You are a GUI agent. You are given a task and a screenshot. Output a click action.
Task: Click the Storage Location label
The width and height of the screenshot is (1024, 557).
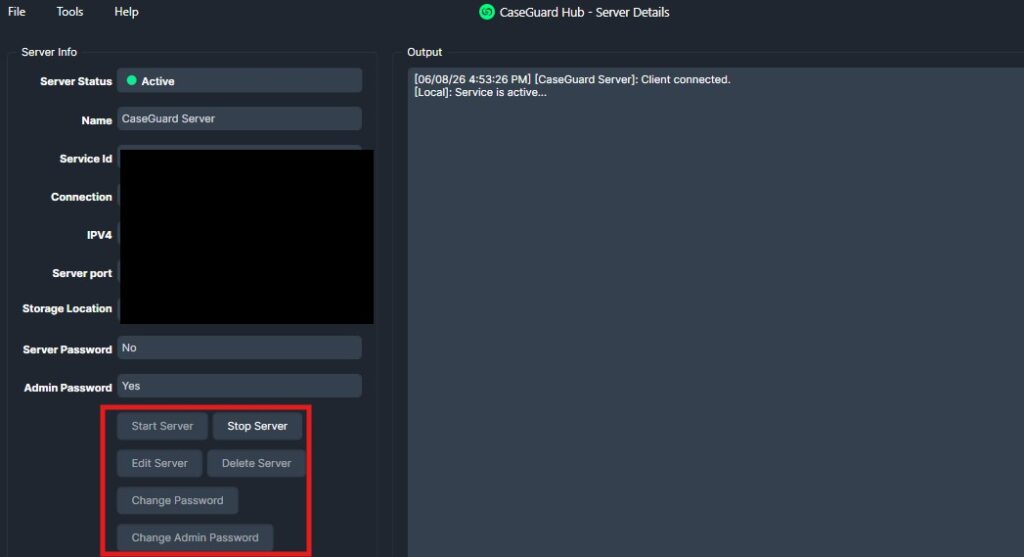[x=67, y=308]
